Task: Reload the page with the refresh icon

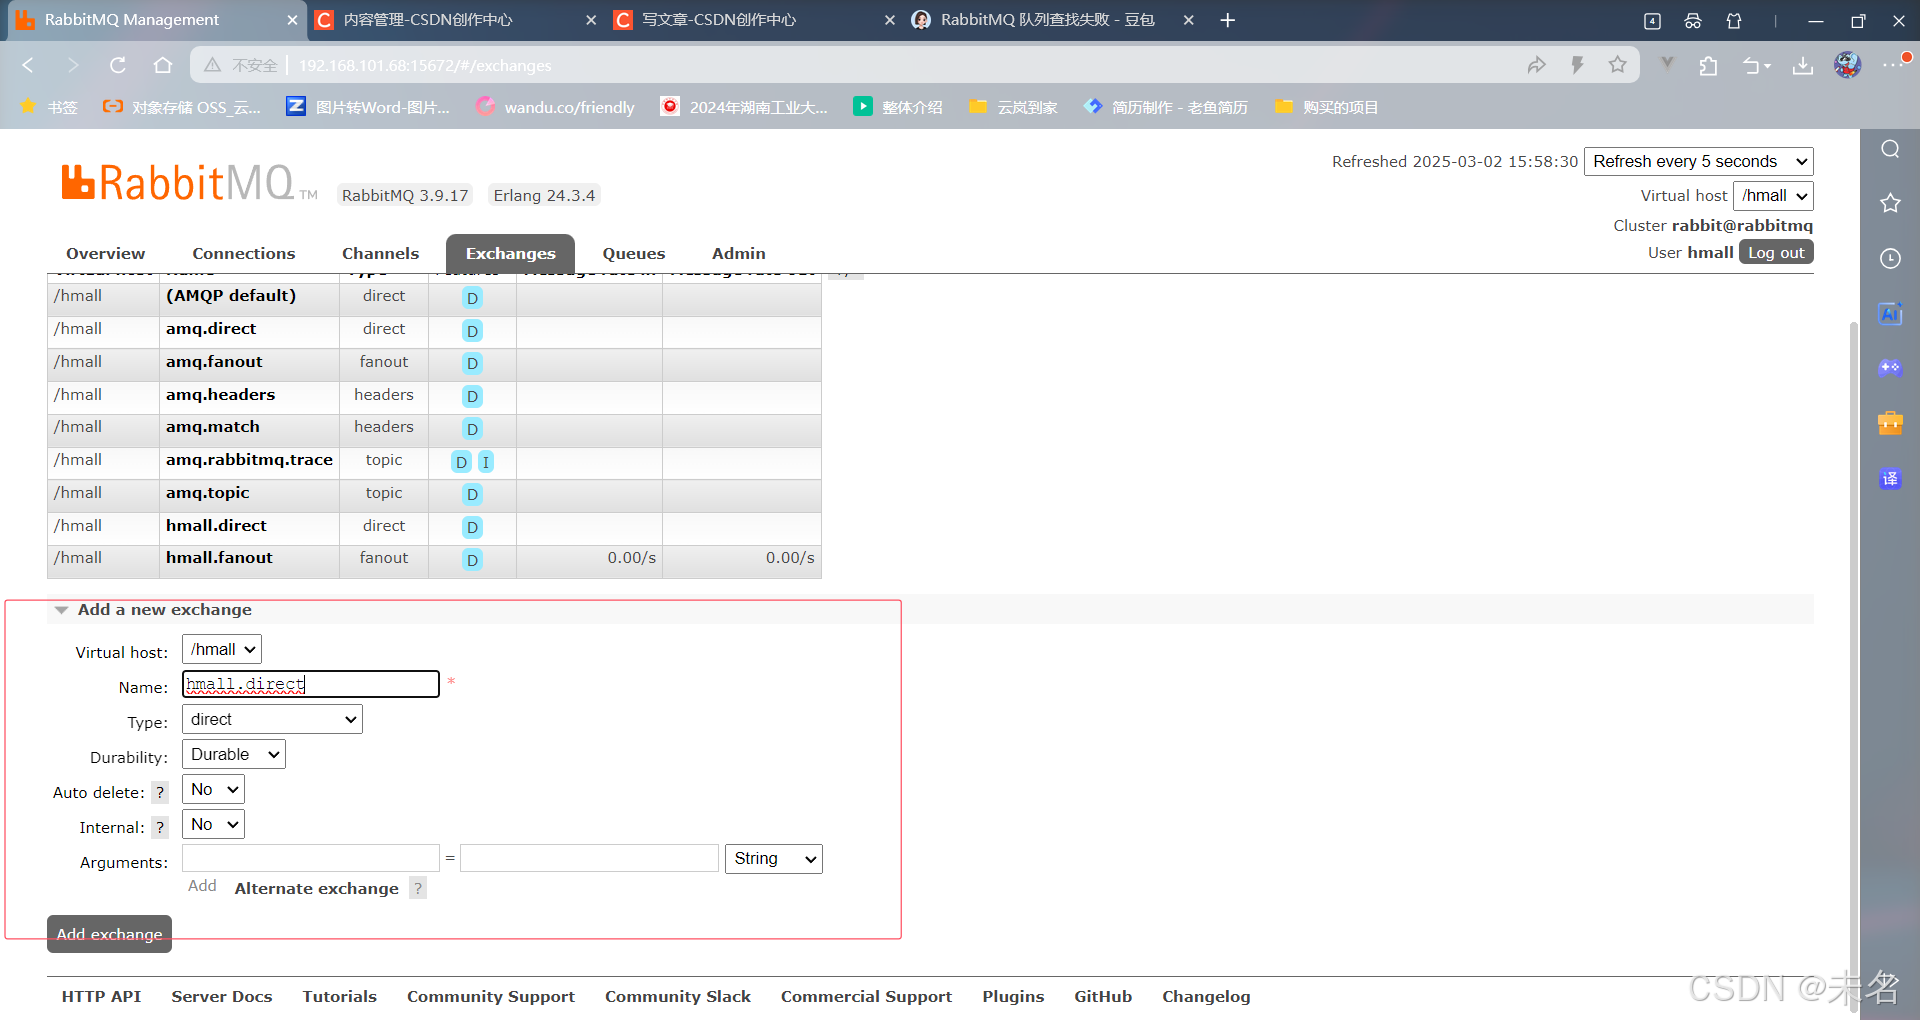Action: pyautogui.click(x=118, y=65)
